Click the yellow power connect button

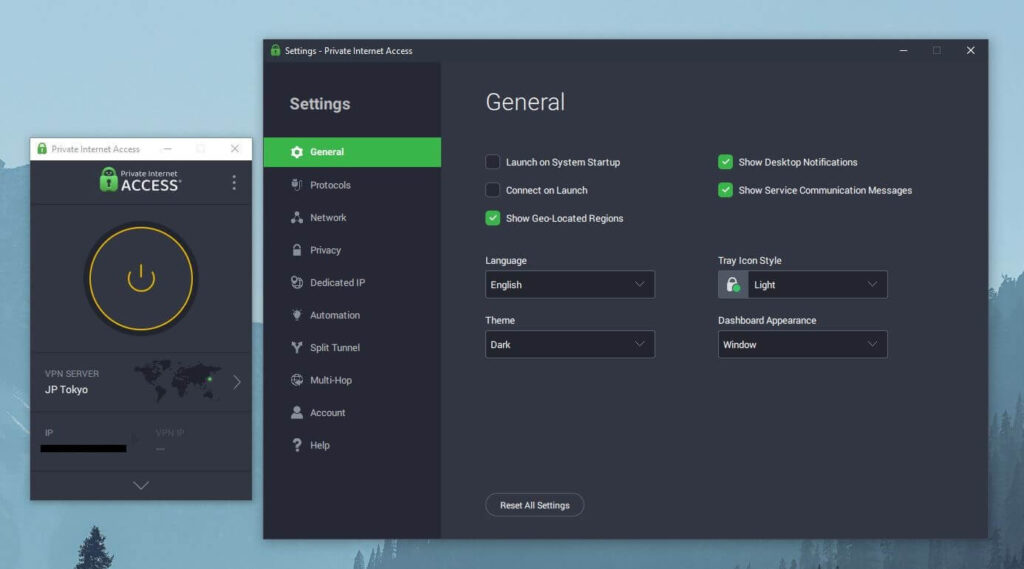point(141,277)
